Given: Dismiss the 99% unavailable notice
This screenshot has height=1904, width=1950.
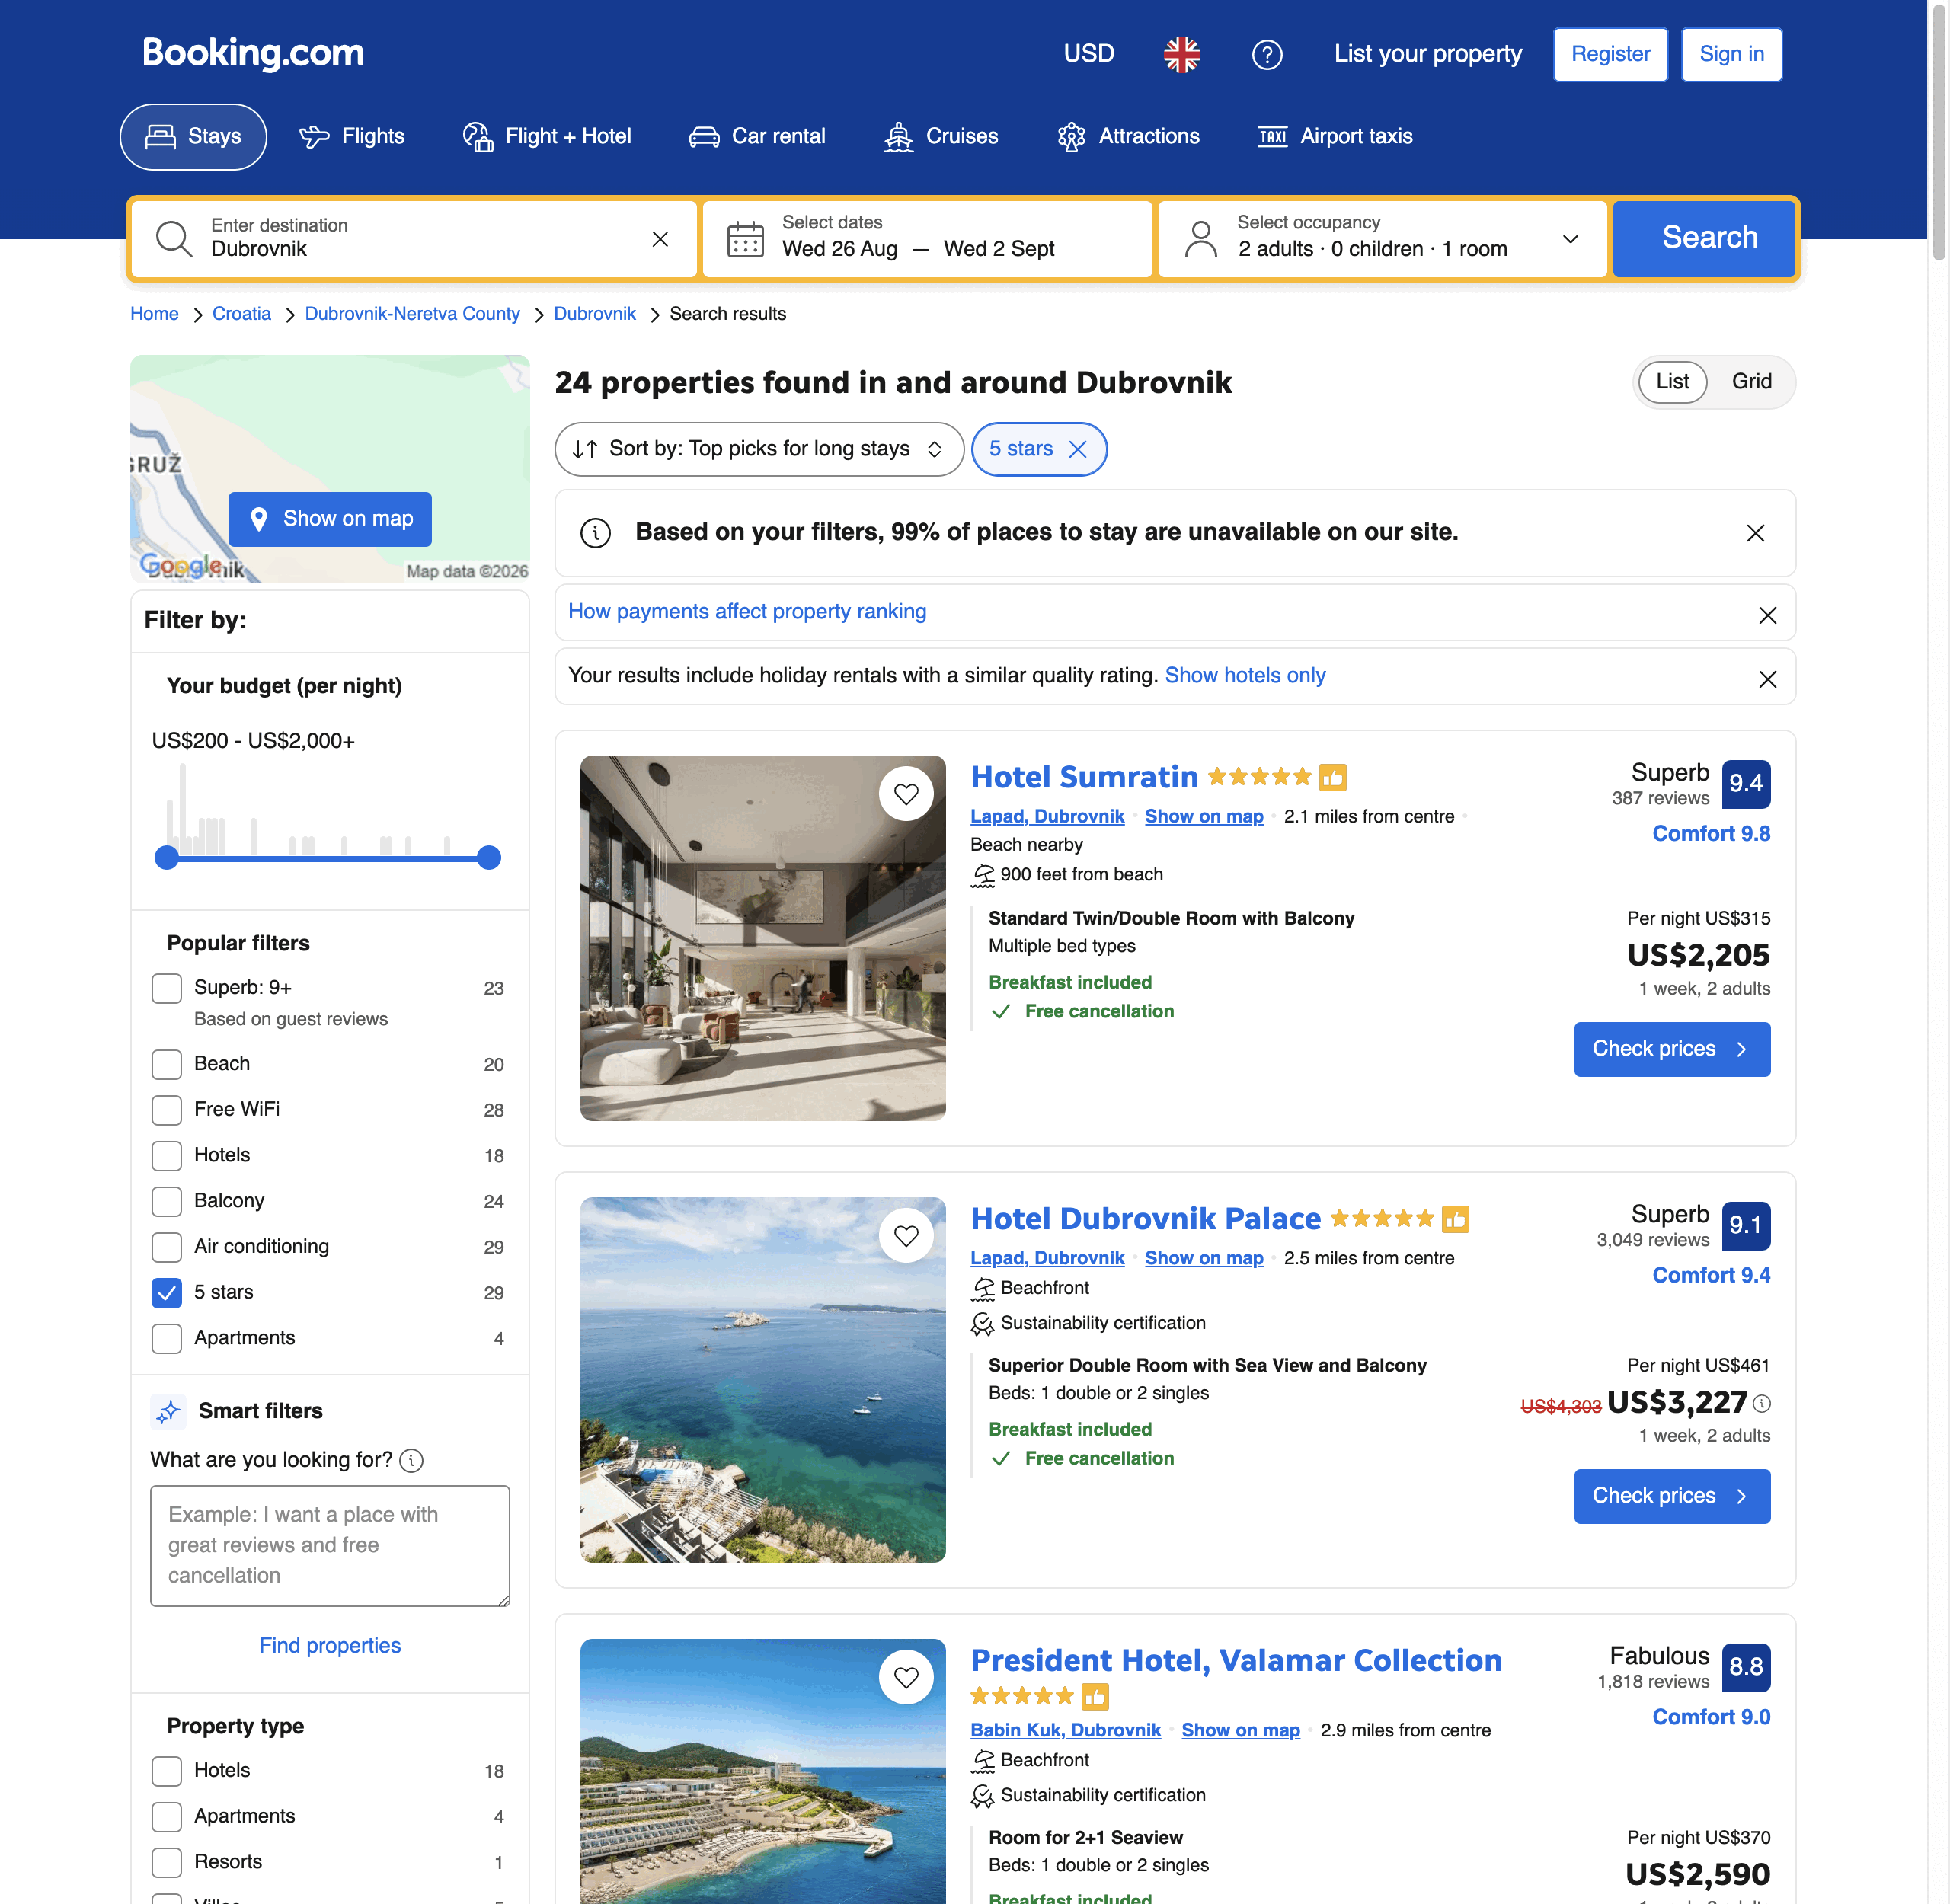Looking at the screenshot, I should 1755,533.
